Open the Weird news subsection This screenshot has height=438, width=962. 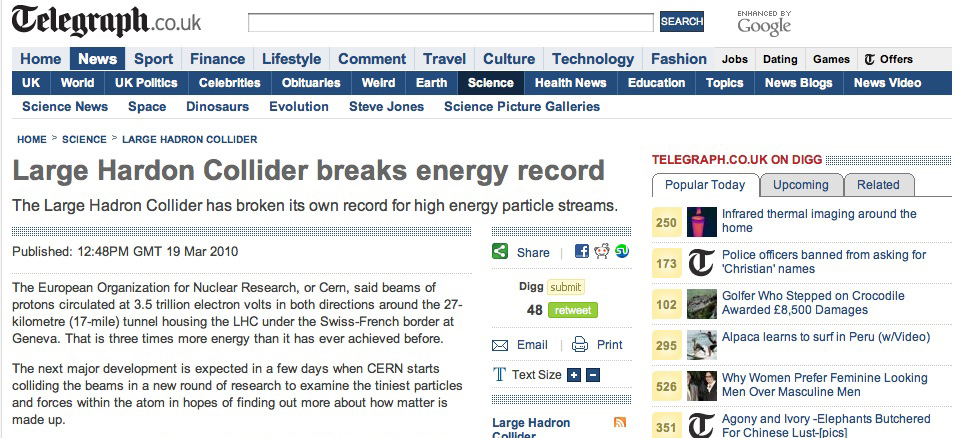[x=378, y=83]
